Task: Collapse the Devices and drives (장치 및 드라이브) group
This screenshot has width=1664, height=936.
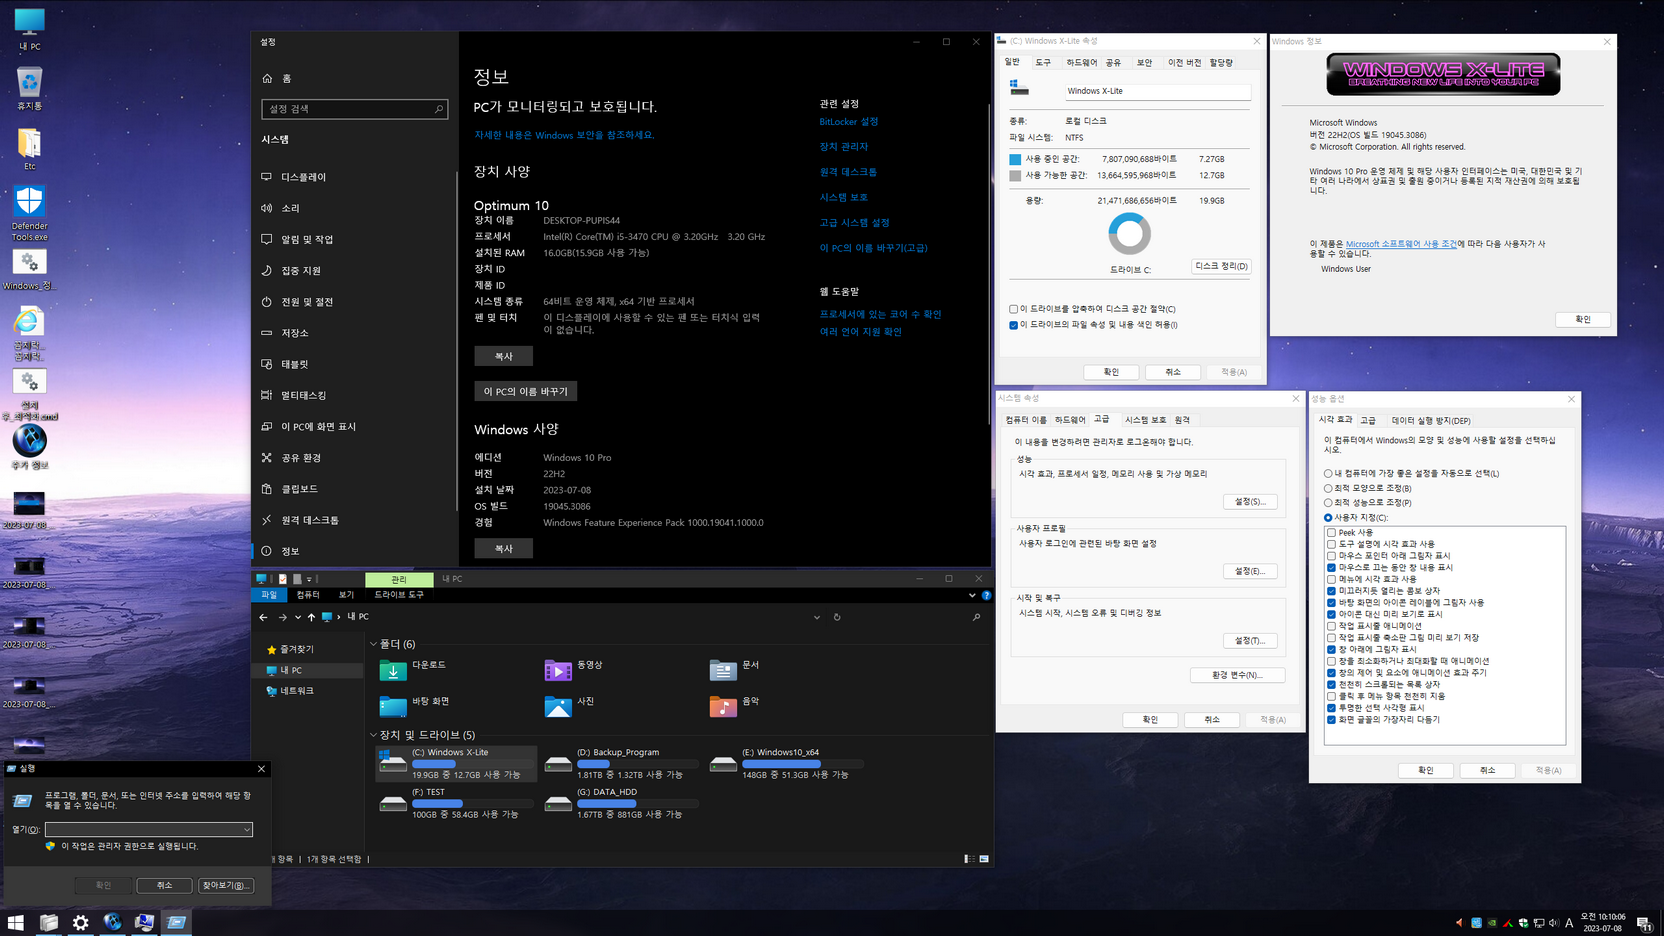Action: tap(373, 735)
